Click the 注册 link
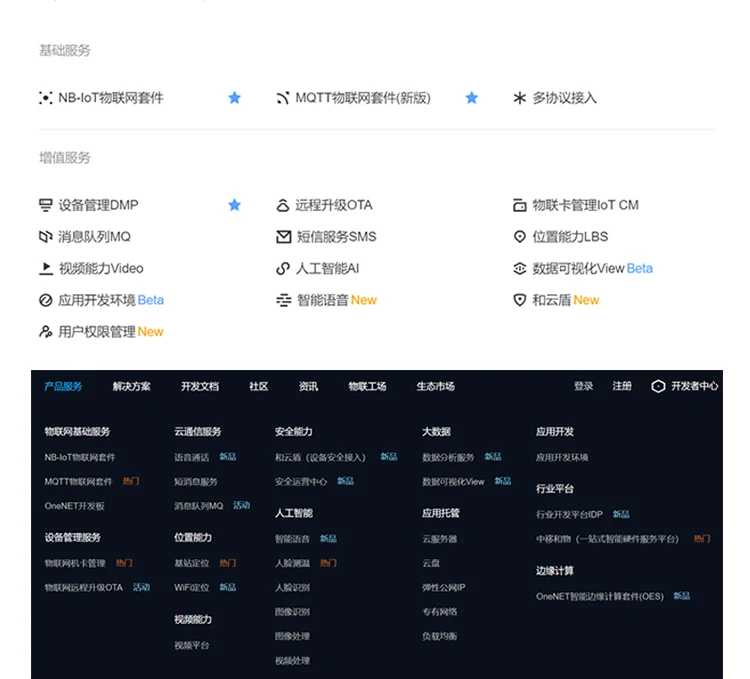 click(622, 386)
